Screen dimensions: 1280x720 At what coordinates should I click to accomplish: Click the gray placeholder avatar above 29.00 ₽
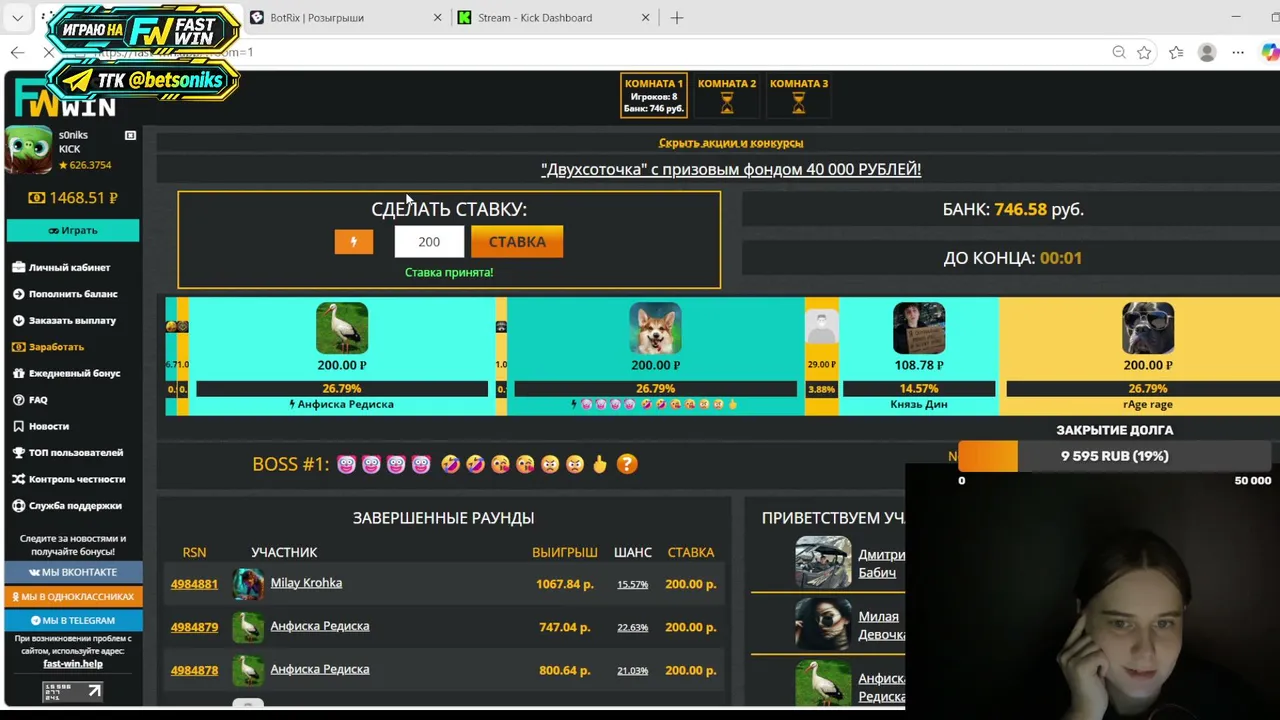tap(821, 327)
